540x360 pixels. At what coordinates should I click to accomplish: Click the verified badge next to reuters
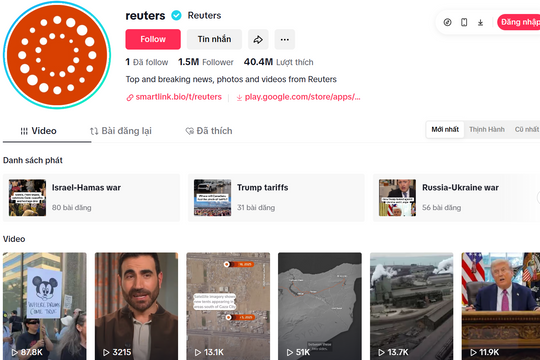click(x=176, y=16)
